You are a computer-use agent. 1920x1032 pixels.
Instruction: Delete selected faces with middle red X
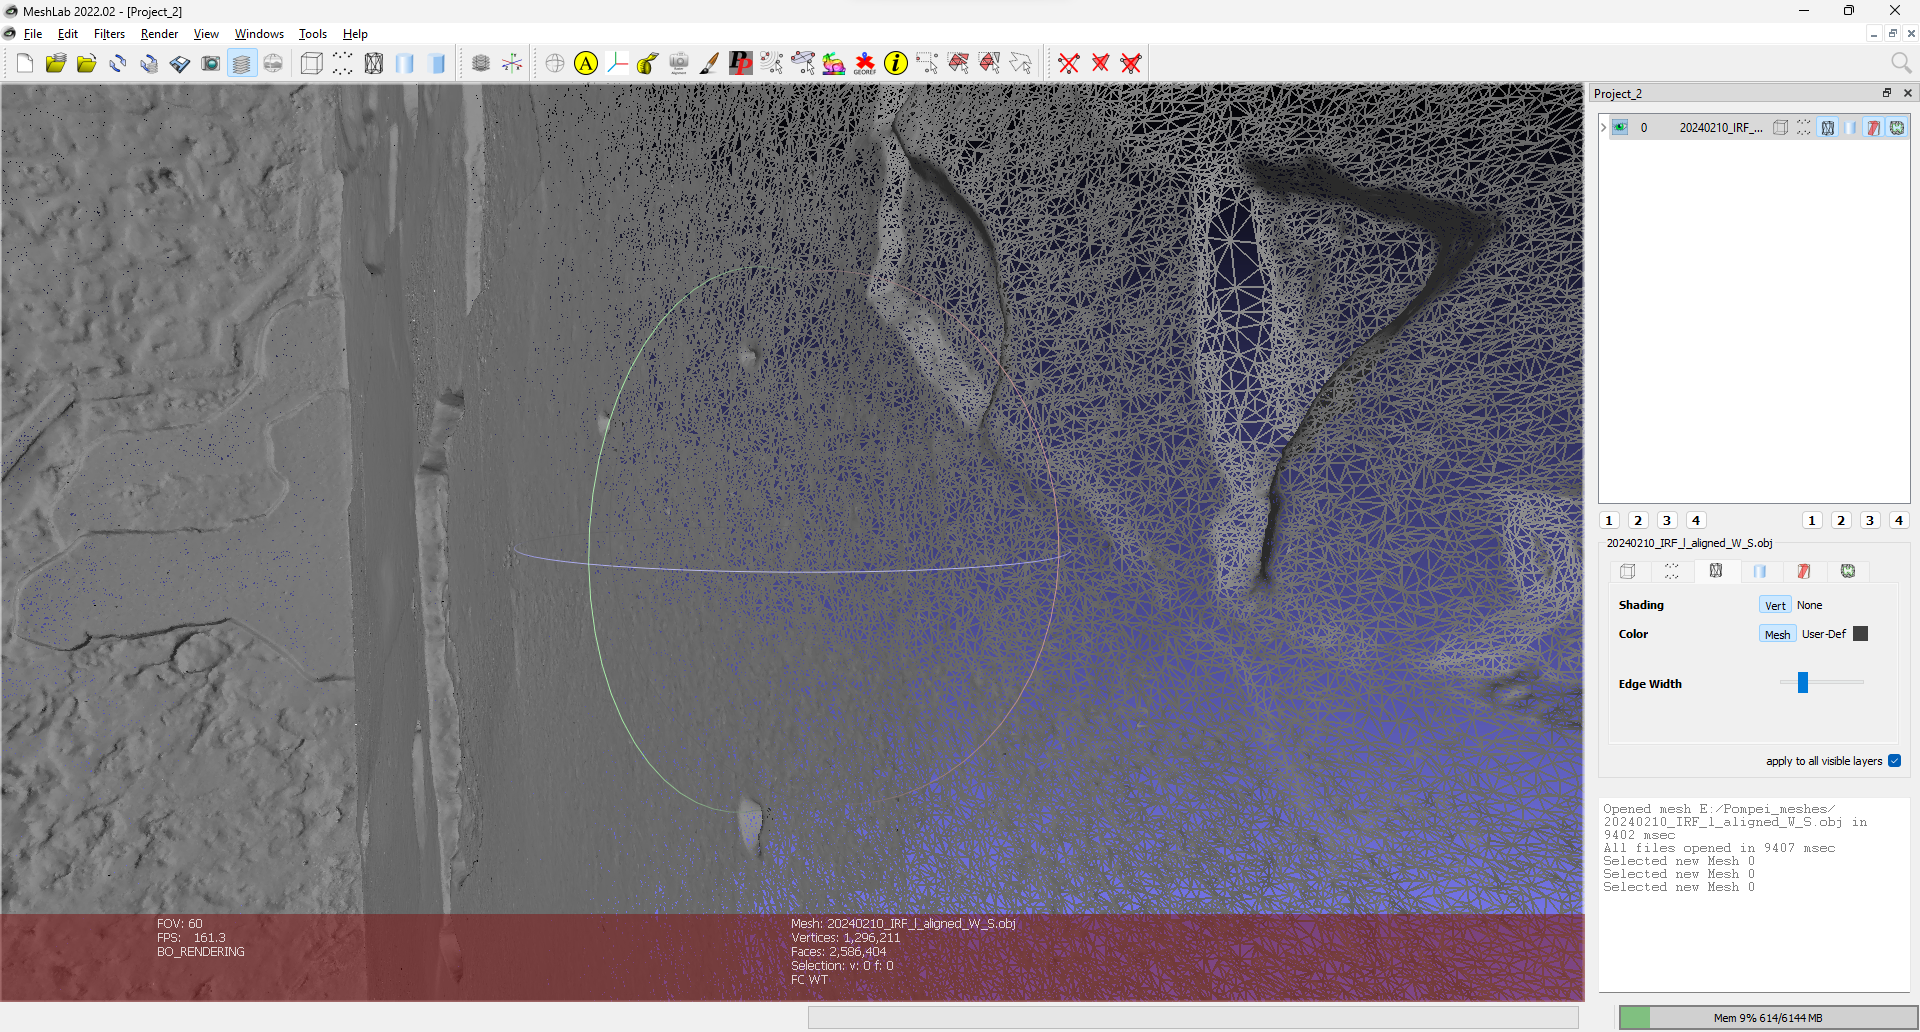(x=1100, y=64)
